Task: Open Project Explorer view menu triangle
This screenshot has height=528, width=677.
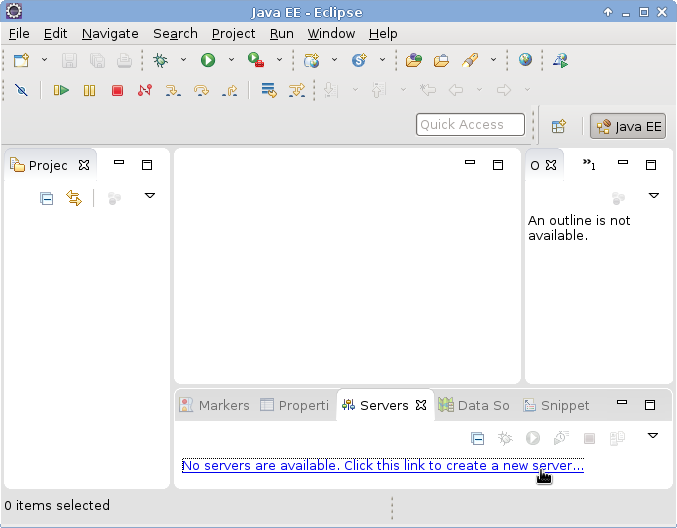Action: 150,196
